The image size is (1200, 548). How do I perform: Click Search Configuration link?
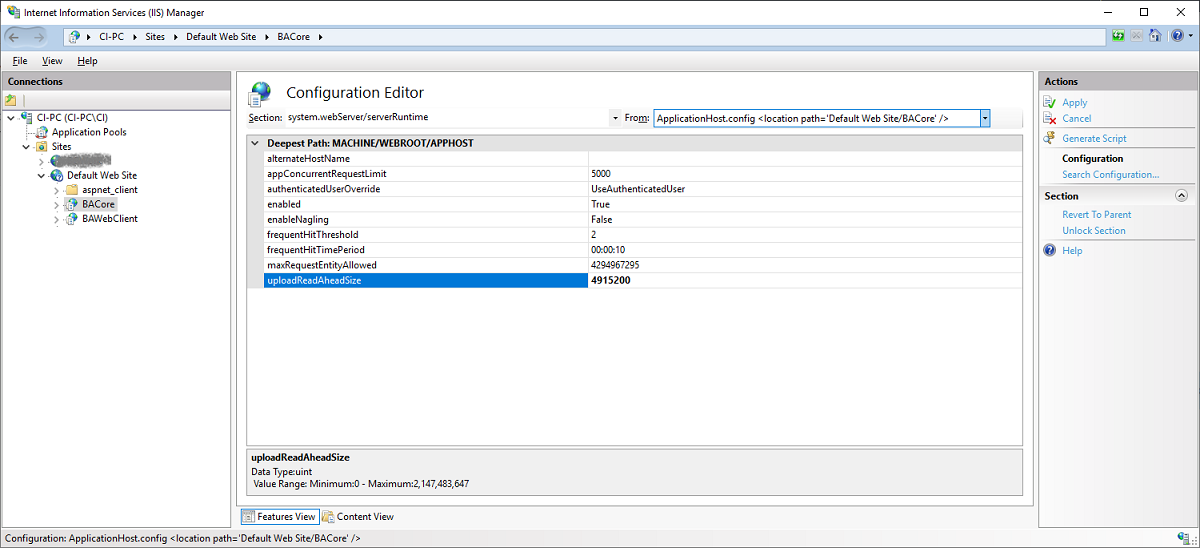tap(1110, 174)
